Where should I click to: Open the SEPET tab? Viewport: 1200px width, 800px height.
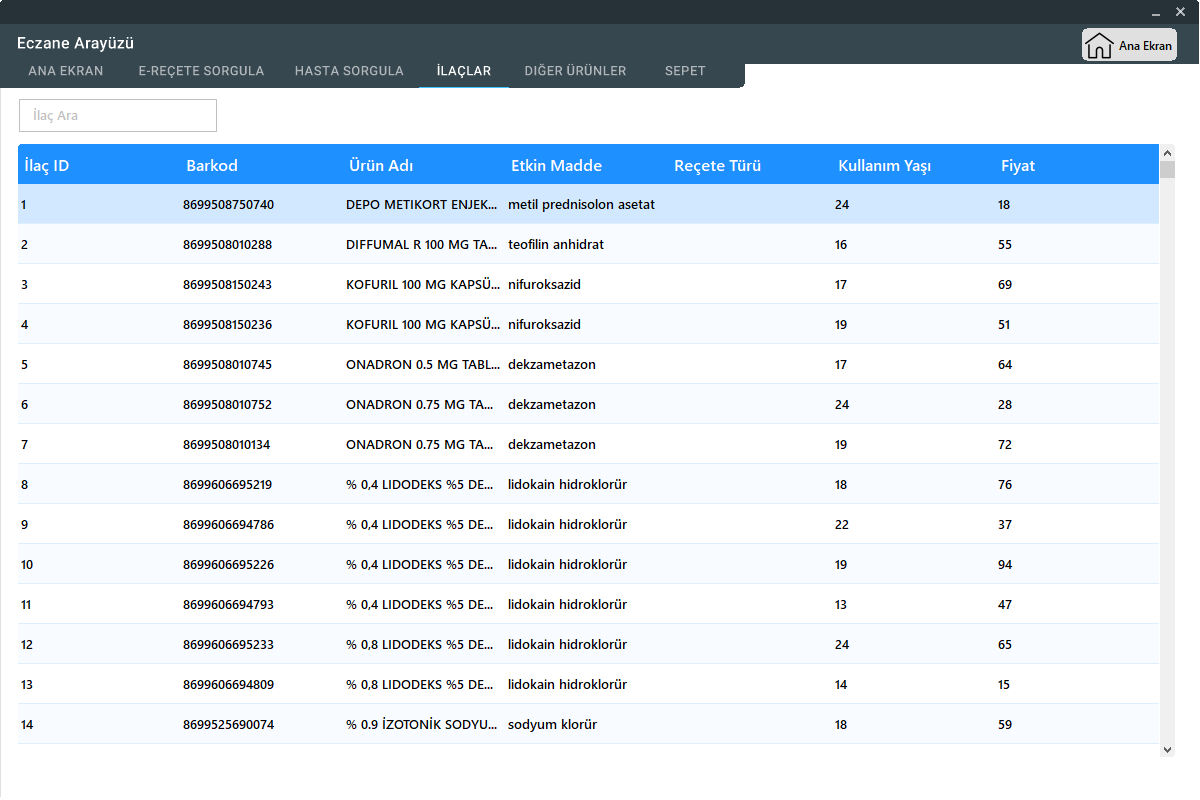(x=685, y=71)
